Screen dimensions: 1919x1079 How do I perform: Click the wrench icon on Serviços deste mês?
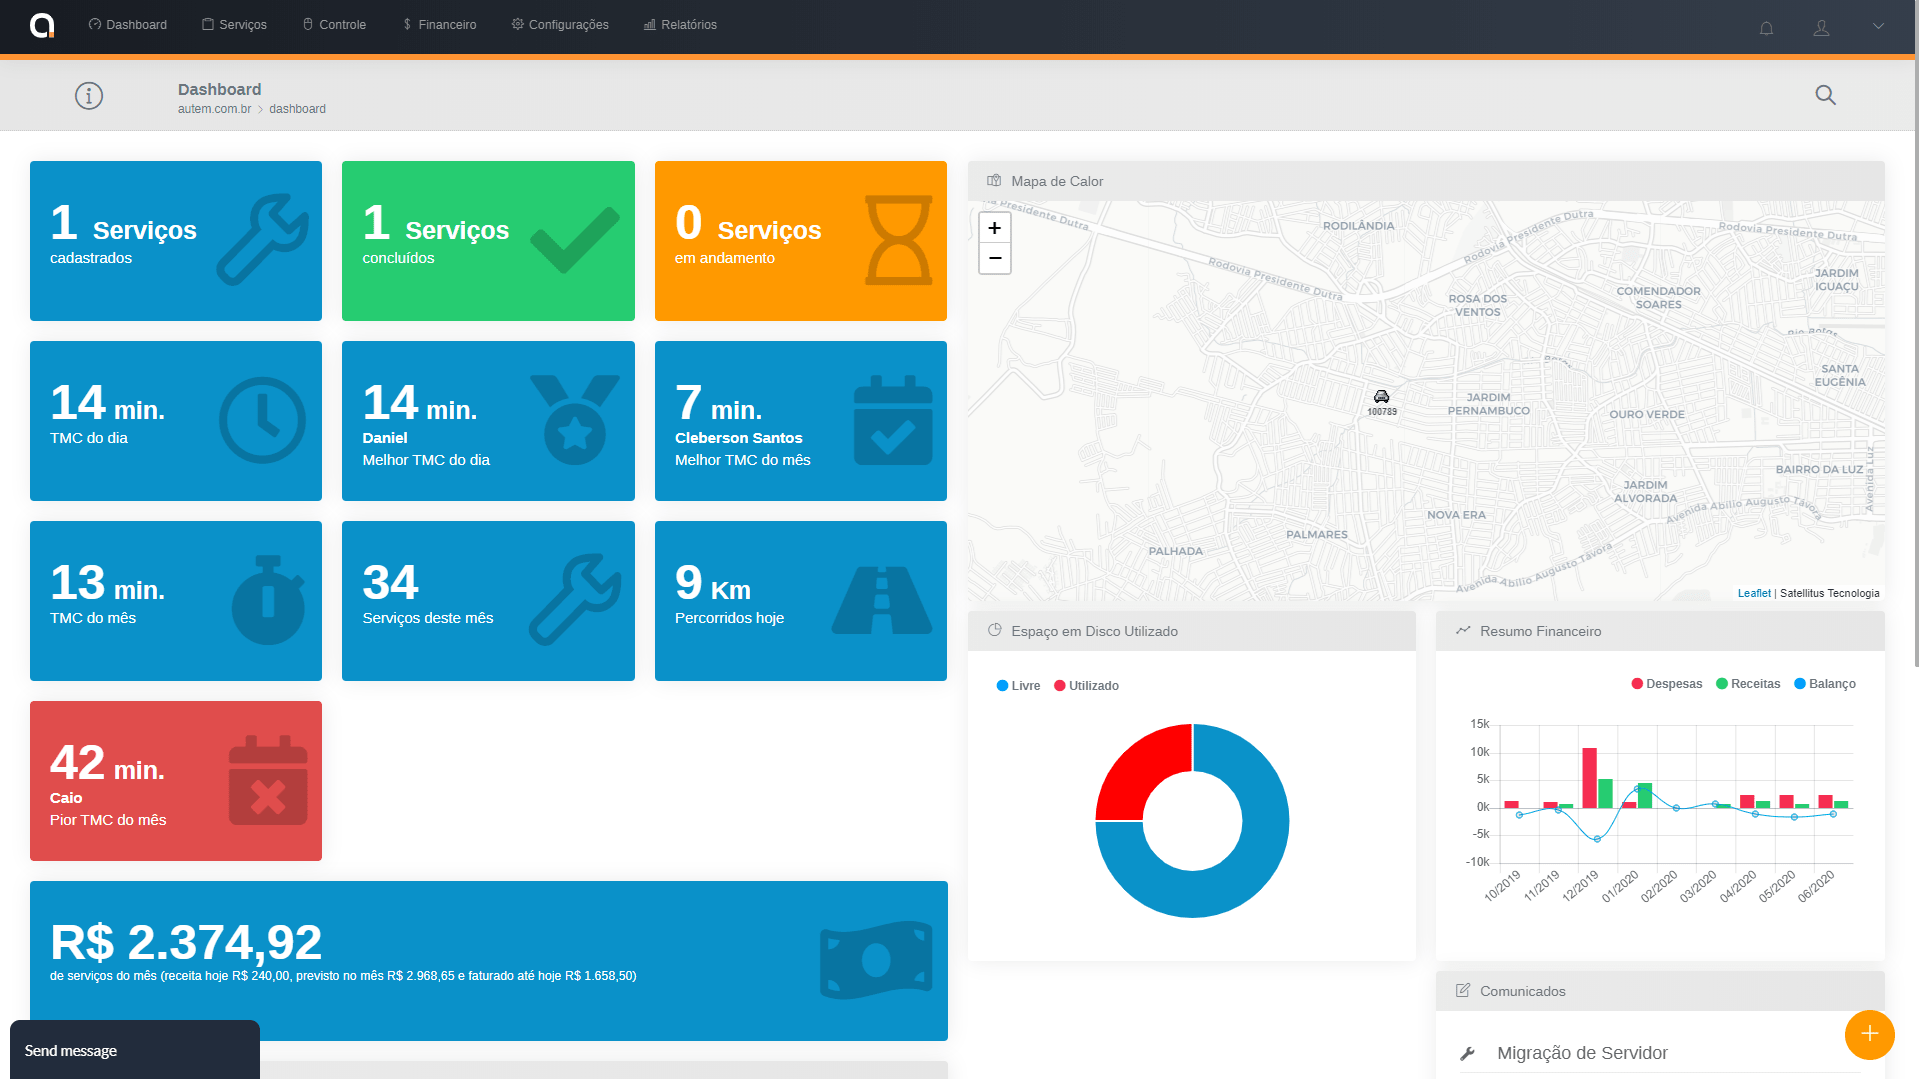575,600
